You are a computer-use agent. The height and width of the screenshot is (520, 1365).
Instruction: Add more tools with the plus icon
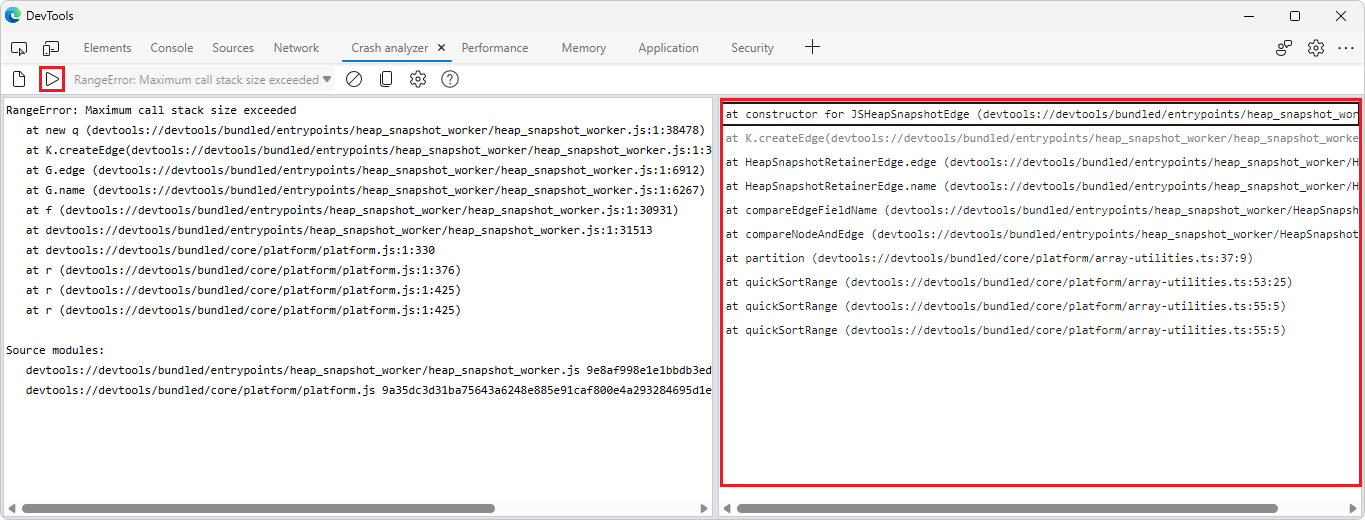tap(813, 47)
